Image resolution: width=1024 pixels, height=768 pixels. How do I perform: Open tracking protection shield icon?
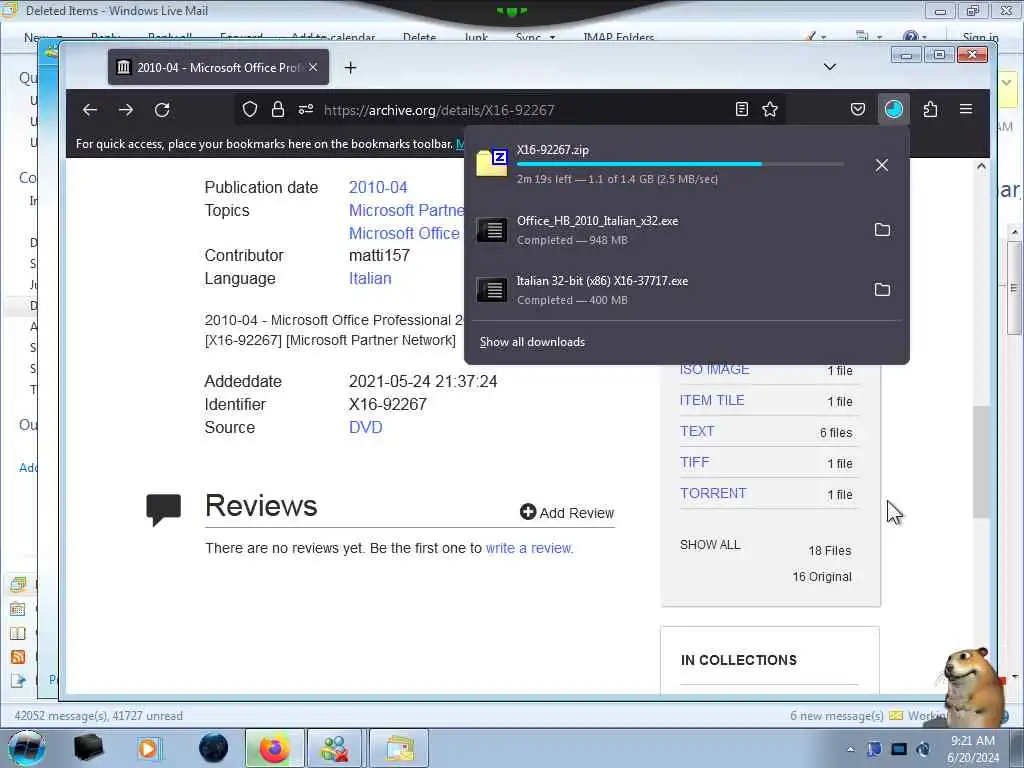pos(249,110)
